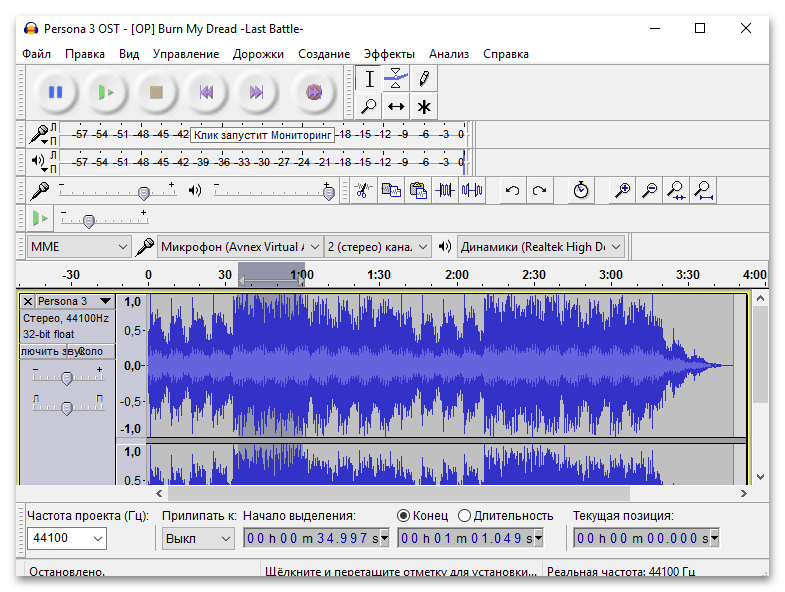Click the recording meter microphone icon

pyautogui.click(x=38, y=134)
